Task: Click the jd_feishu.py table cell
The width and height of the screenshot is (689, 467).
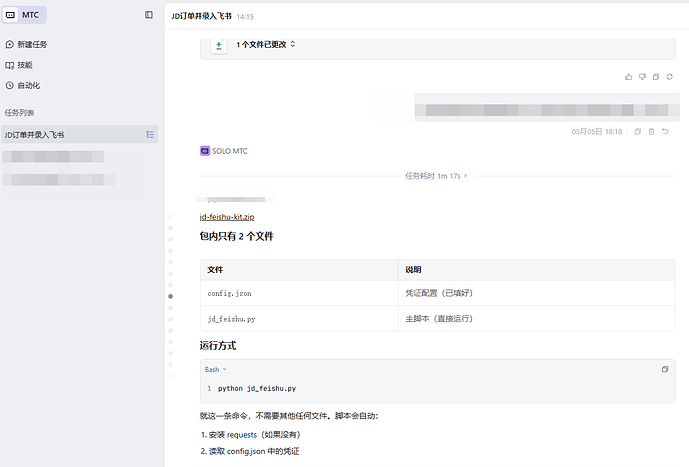Action: click(x=299, y=319)
